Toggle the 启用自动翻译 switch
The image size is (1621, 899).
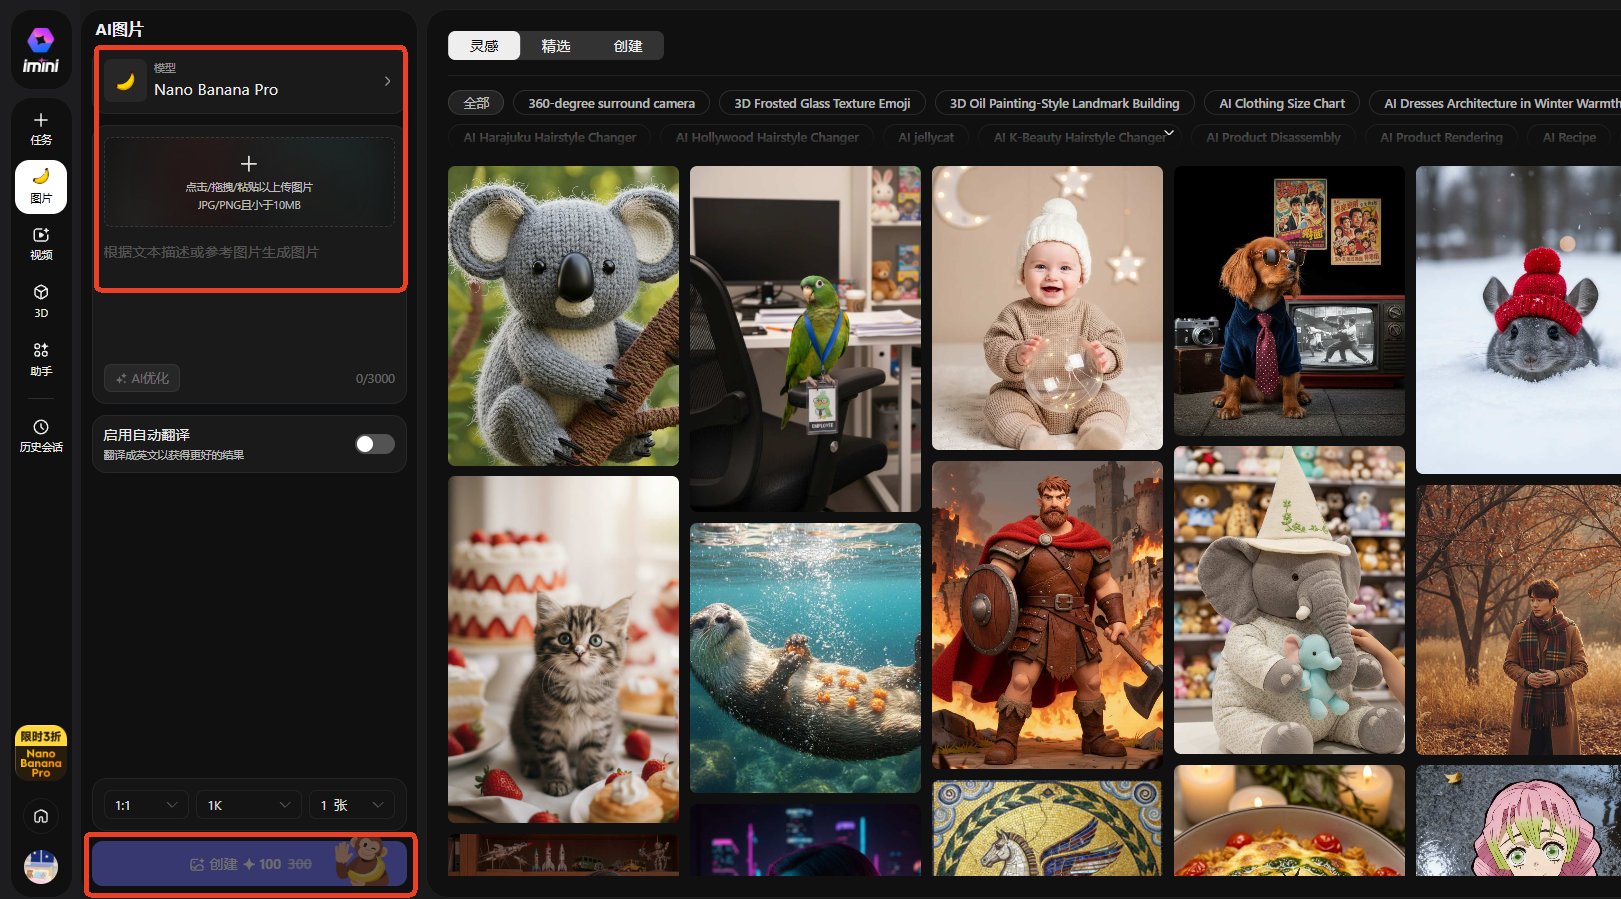[375, 444]
